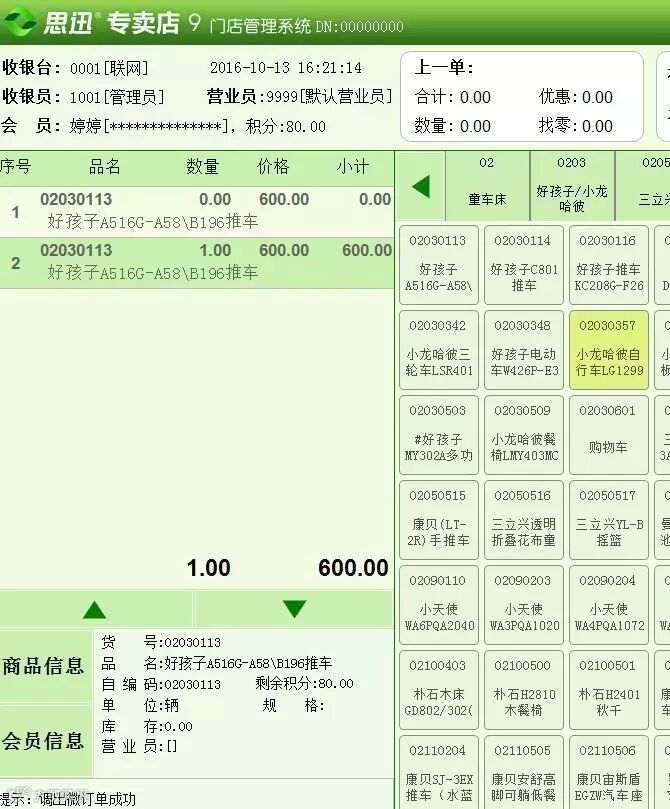Add product 02100403 朴石木床GD802/302

coord(438,690)
